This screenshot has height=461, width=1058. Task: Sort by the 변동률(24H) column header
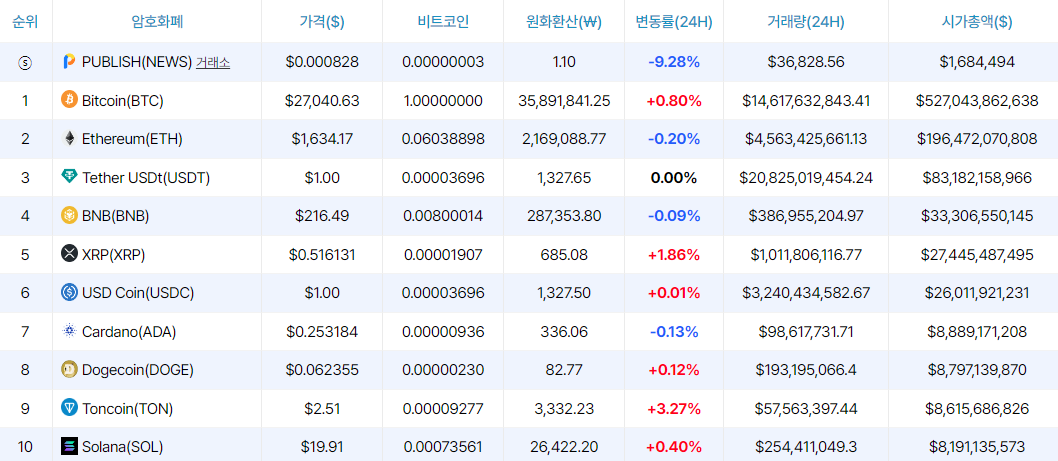(x=674, y=22)
